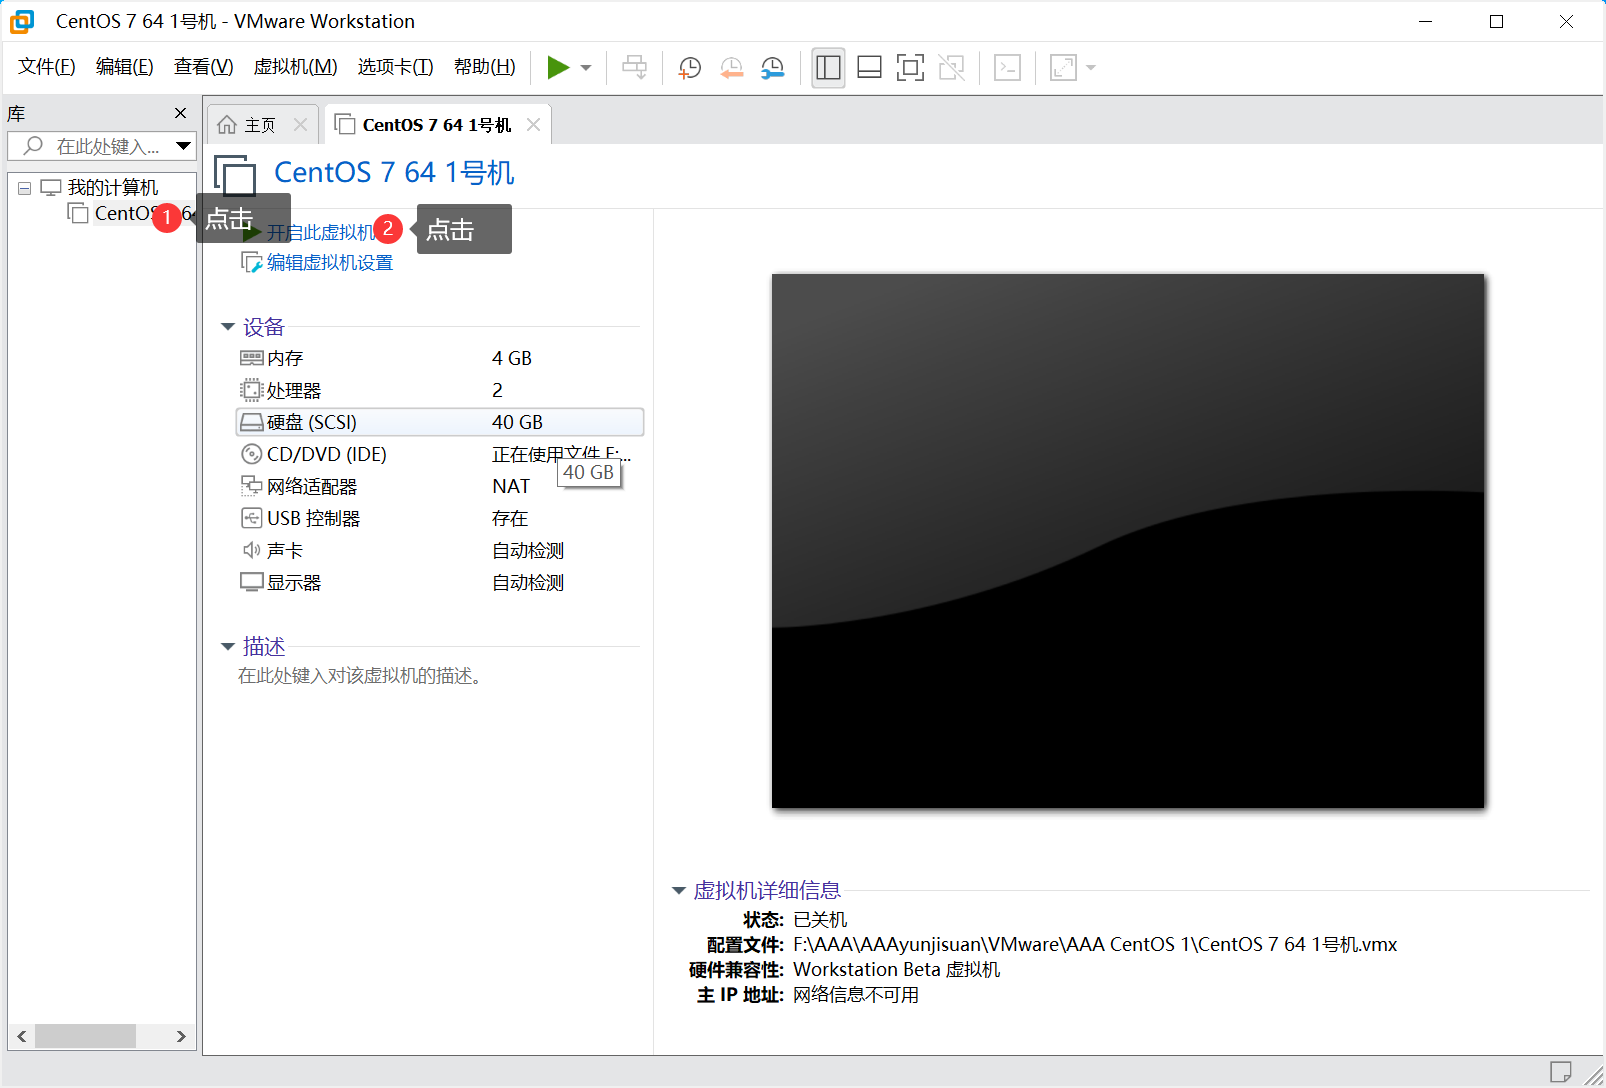Click the 4 GB memory value
This screenshot has width=1606, height=1088.
(x=512, y=358)
